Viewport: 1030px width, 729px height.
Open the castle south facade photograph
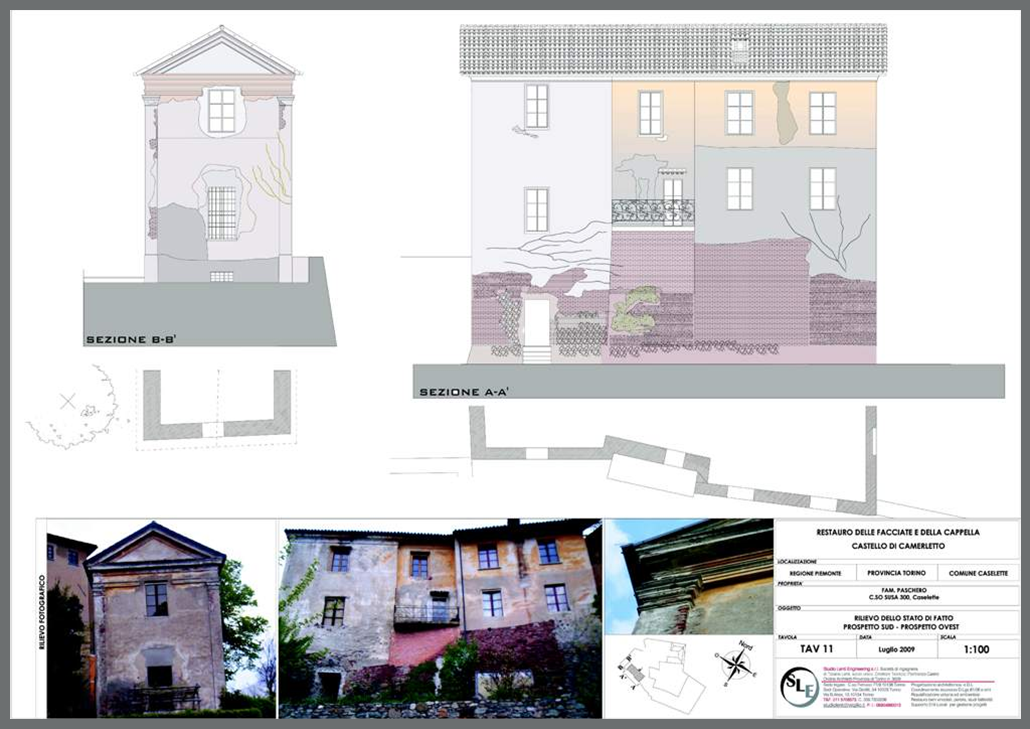[440, 618]
